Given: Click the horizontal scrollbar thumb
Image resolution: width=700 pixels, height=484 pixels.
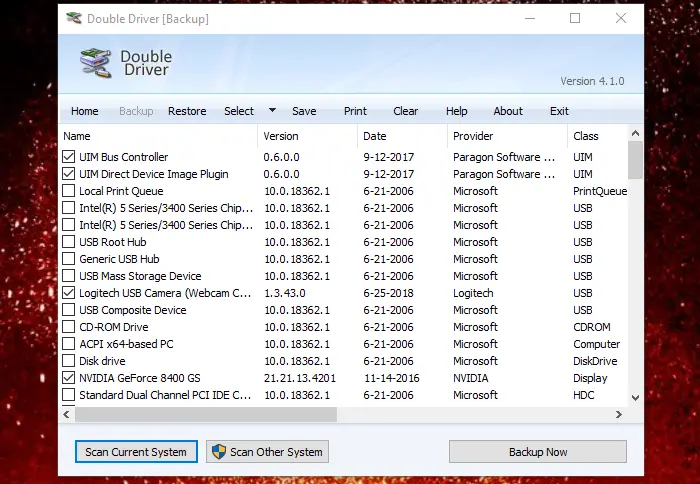Looking at the screenshot, I should (x=206, y=414).
